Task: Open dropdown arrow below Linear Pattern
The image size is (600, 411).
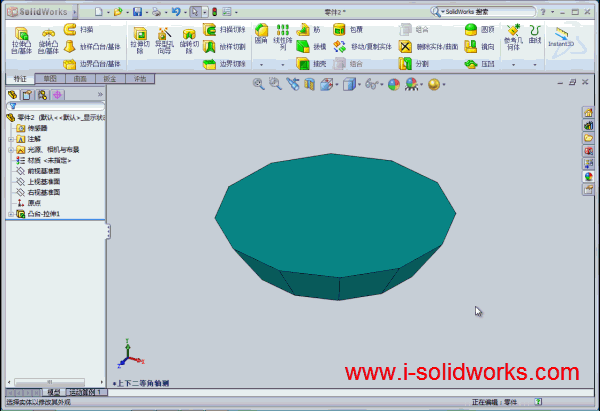Action: click(283, 65)
